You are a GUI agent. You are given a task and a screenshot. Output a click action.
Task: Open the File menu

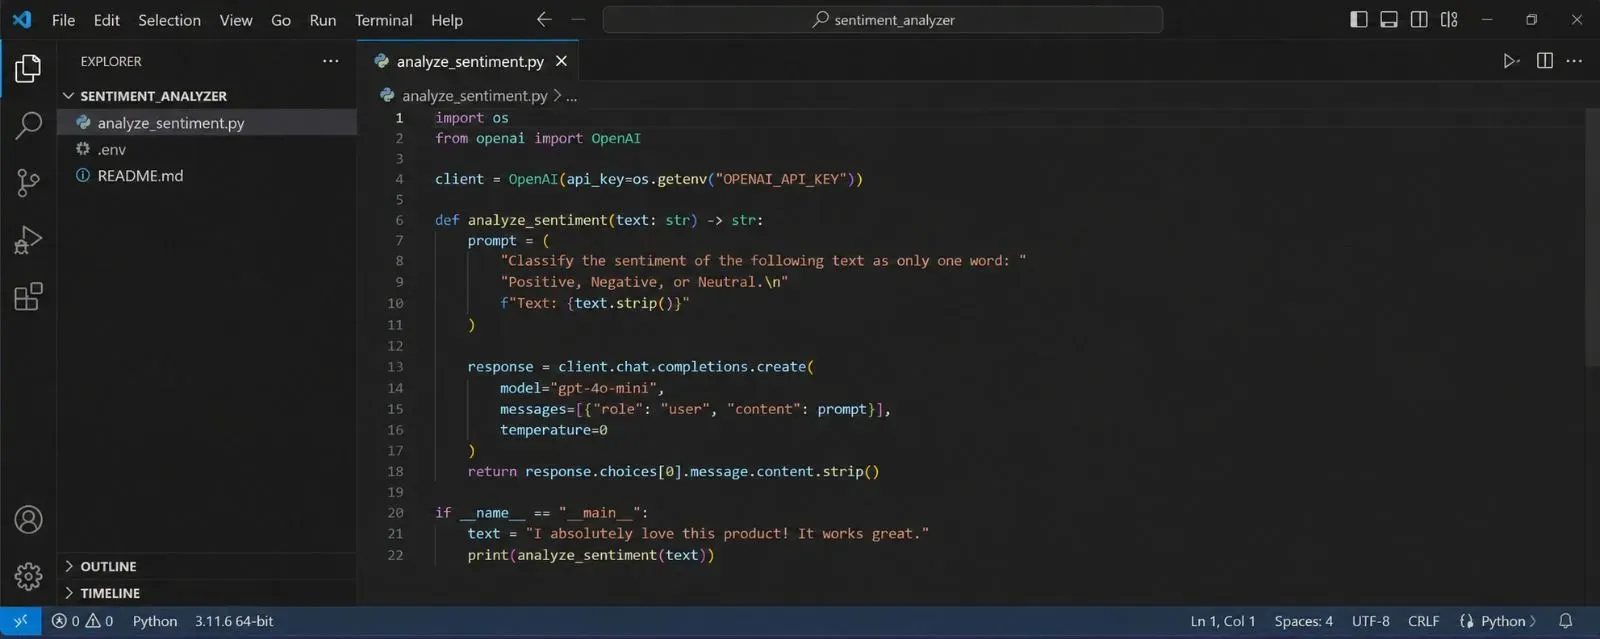(63, 20)
